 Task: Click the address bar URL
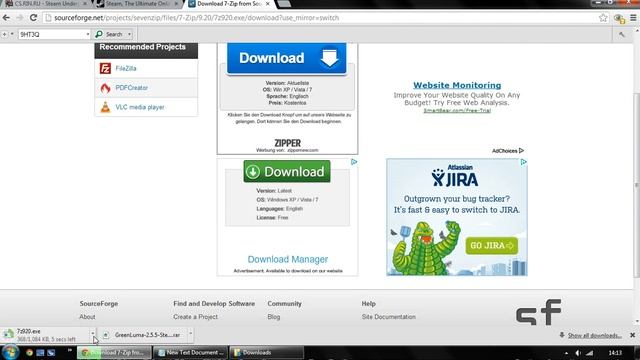point(196,18)
